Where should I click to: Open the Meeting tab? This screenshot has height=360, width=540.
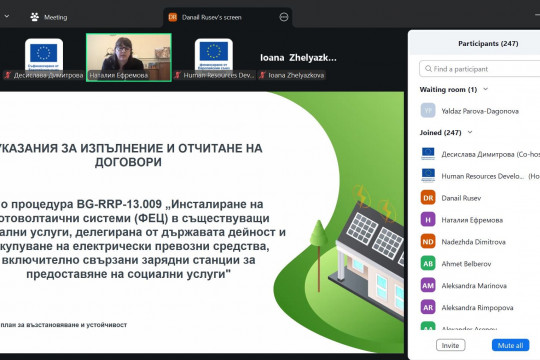tap(49, 17)
